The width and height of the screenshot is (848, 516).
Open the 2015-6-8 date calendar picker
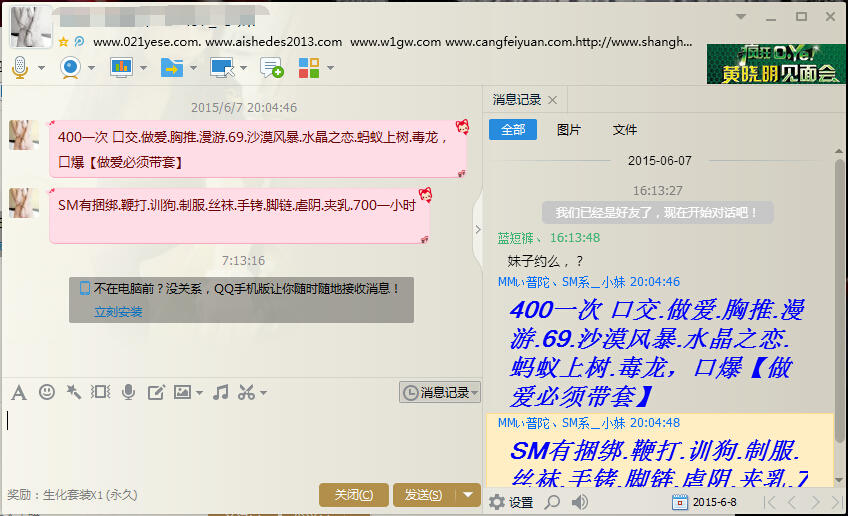[680, 502]
